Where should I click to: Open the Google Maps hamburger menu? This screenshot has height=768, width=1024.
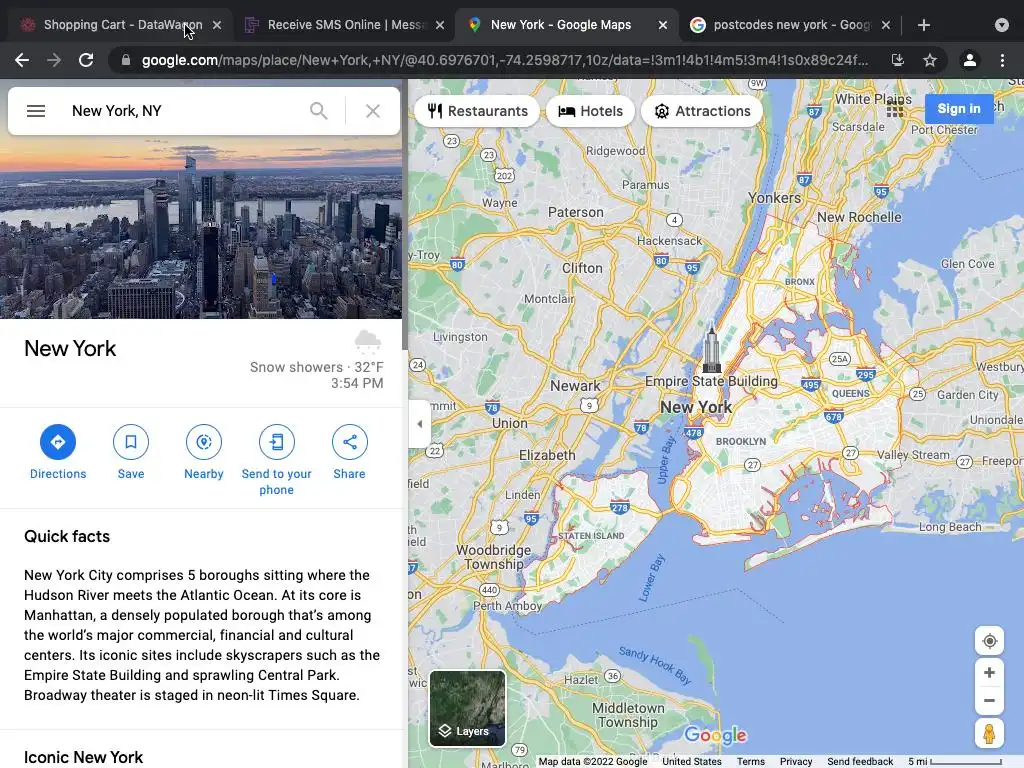[36, 111]
